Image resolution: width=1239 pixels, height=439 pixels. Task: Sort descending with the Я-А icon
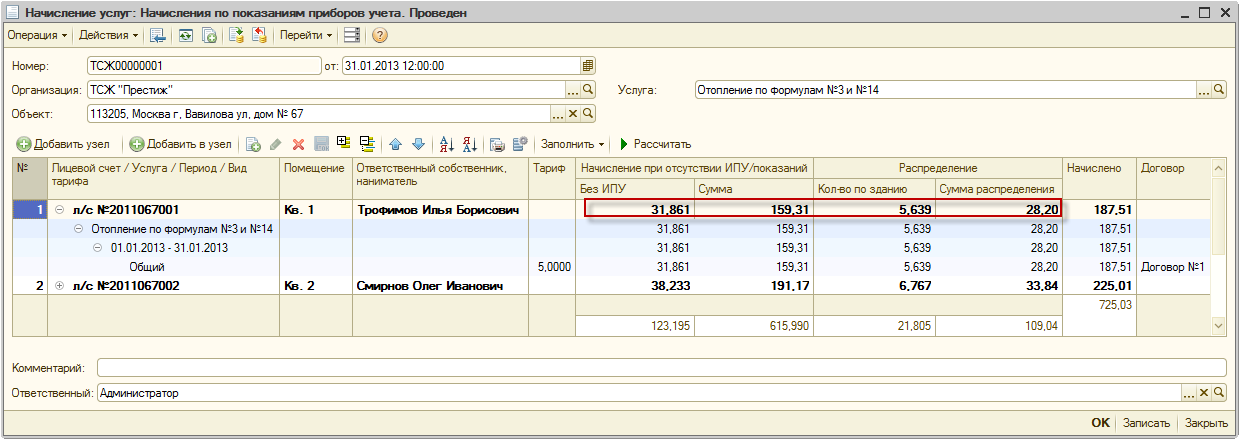469,144
